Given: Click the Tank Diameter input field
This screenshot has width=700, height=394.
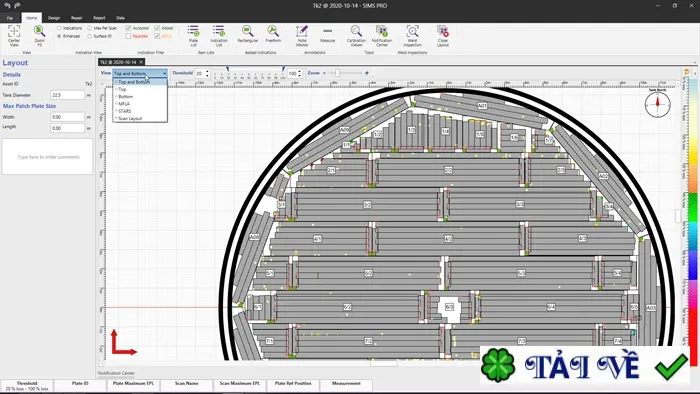Looking at the screenshot, I should (67, 95).
